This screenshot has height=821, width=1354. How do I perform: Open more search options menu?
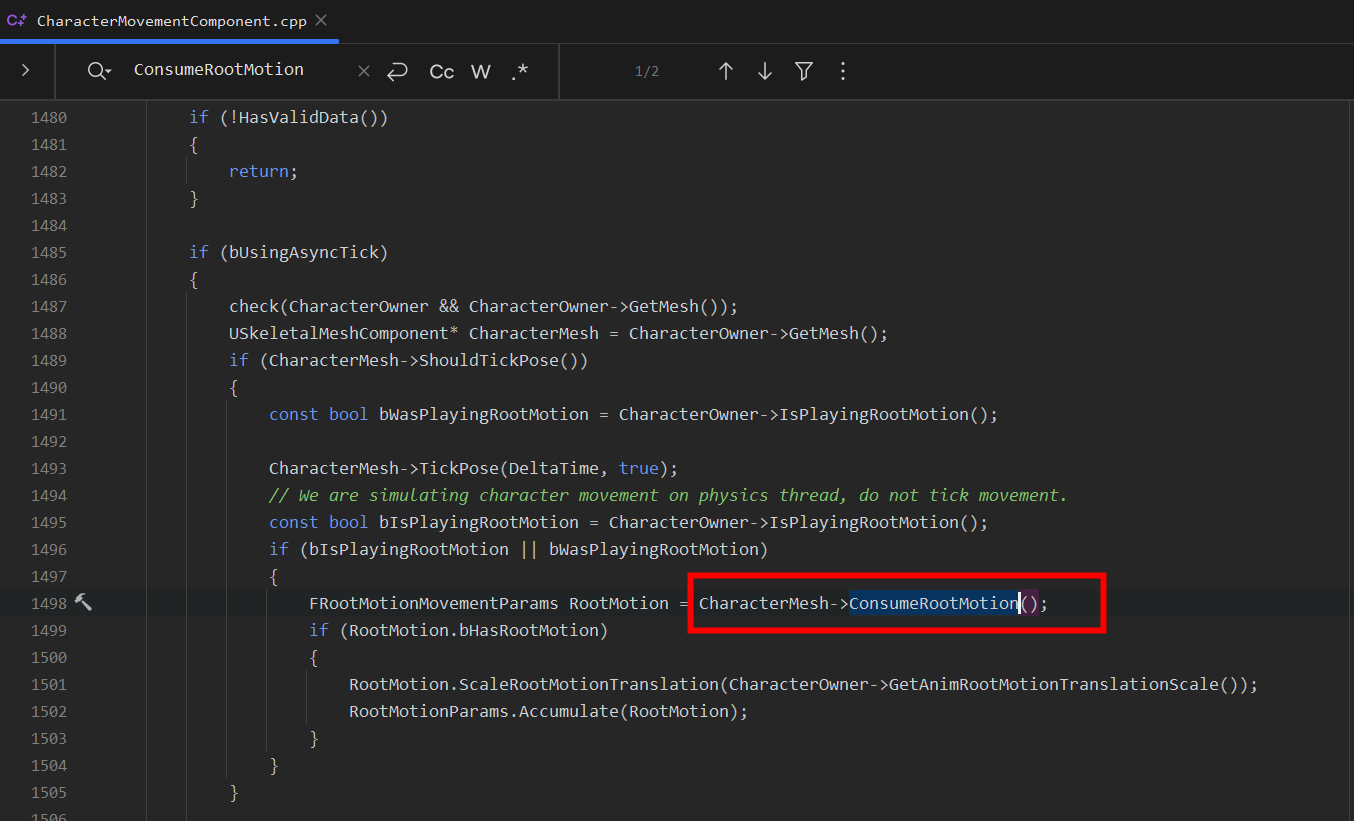[843, 71]
